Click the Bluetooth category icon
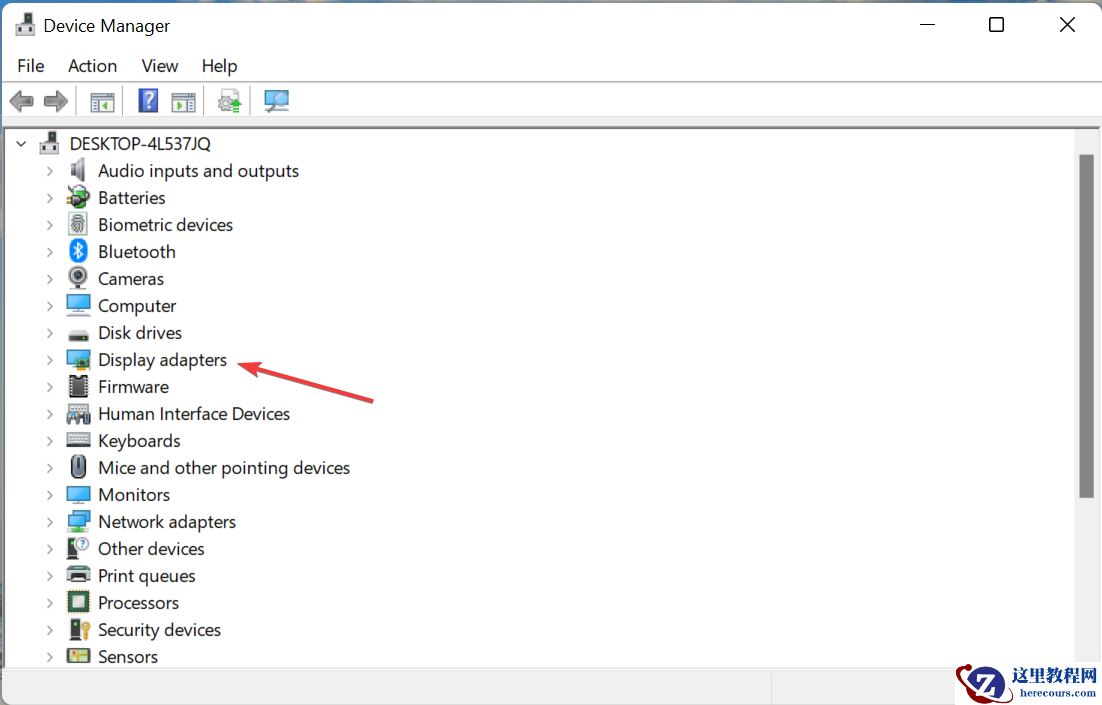 [78, 251]
